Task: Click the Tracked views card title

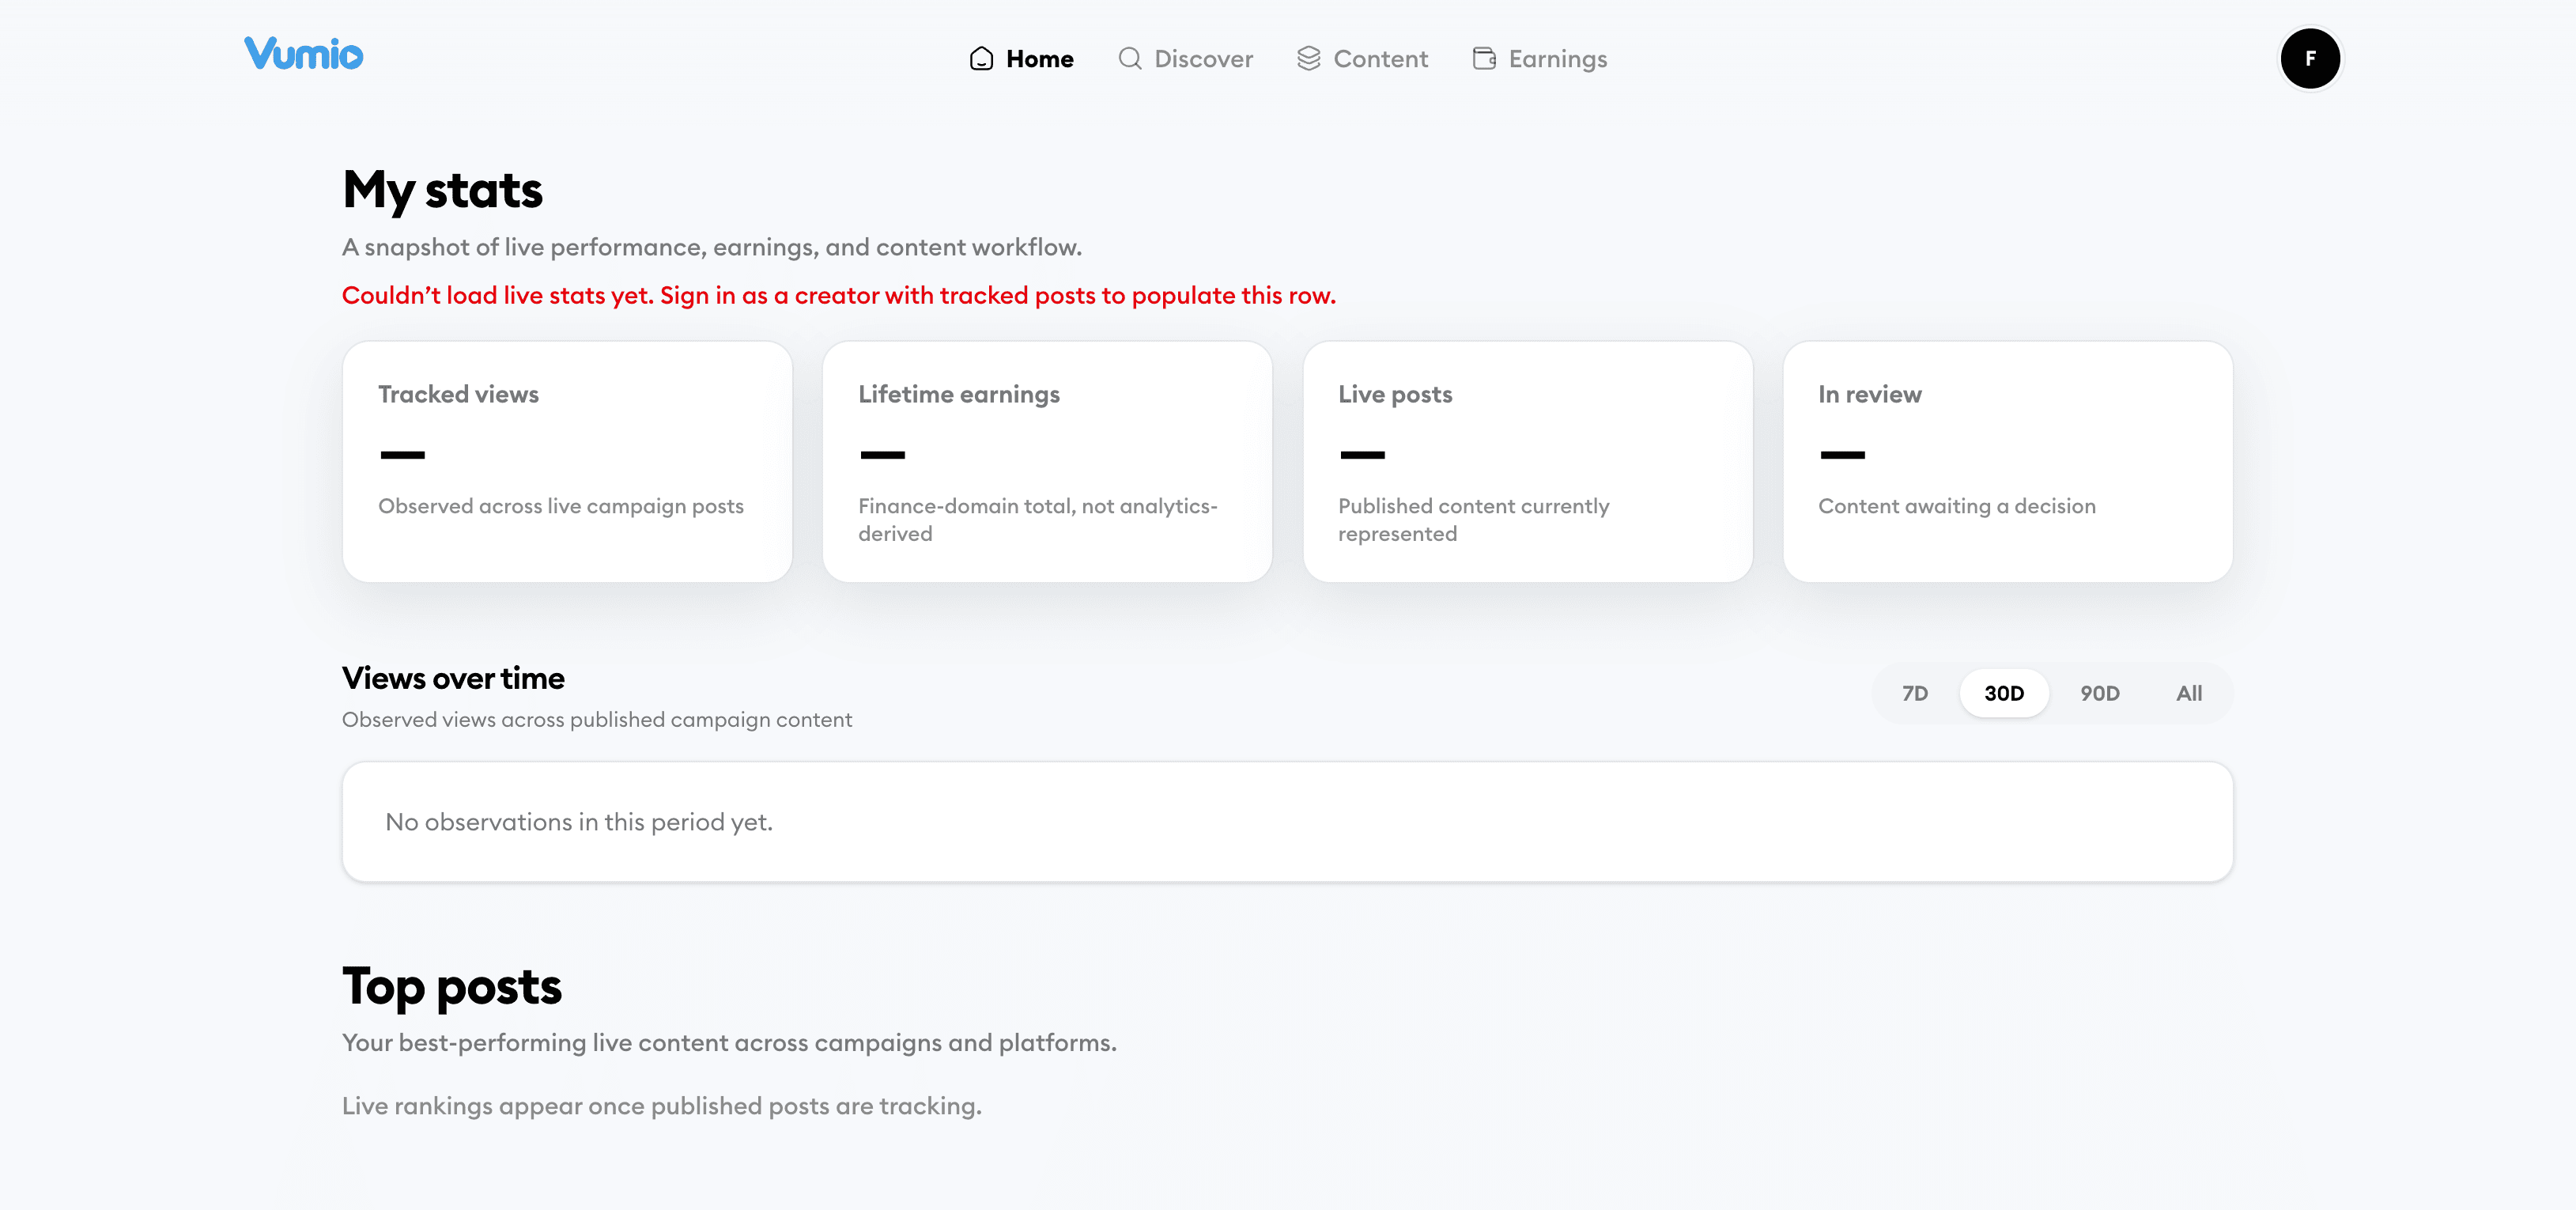Action: click(458, 394)
